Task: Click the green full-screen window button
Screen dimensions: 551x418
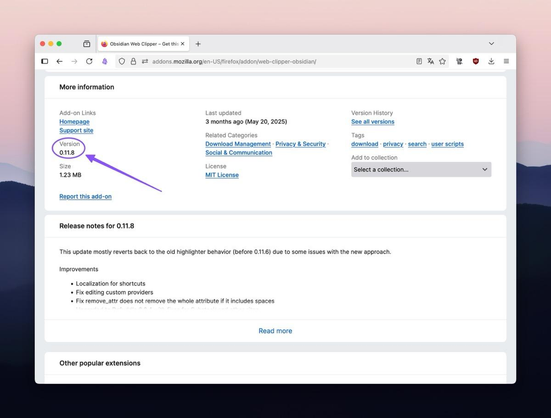Action: pyautogui.click(x=59, y=44)
